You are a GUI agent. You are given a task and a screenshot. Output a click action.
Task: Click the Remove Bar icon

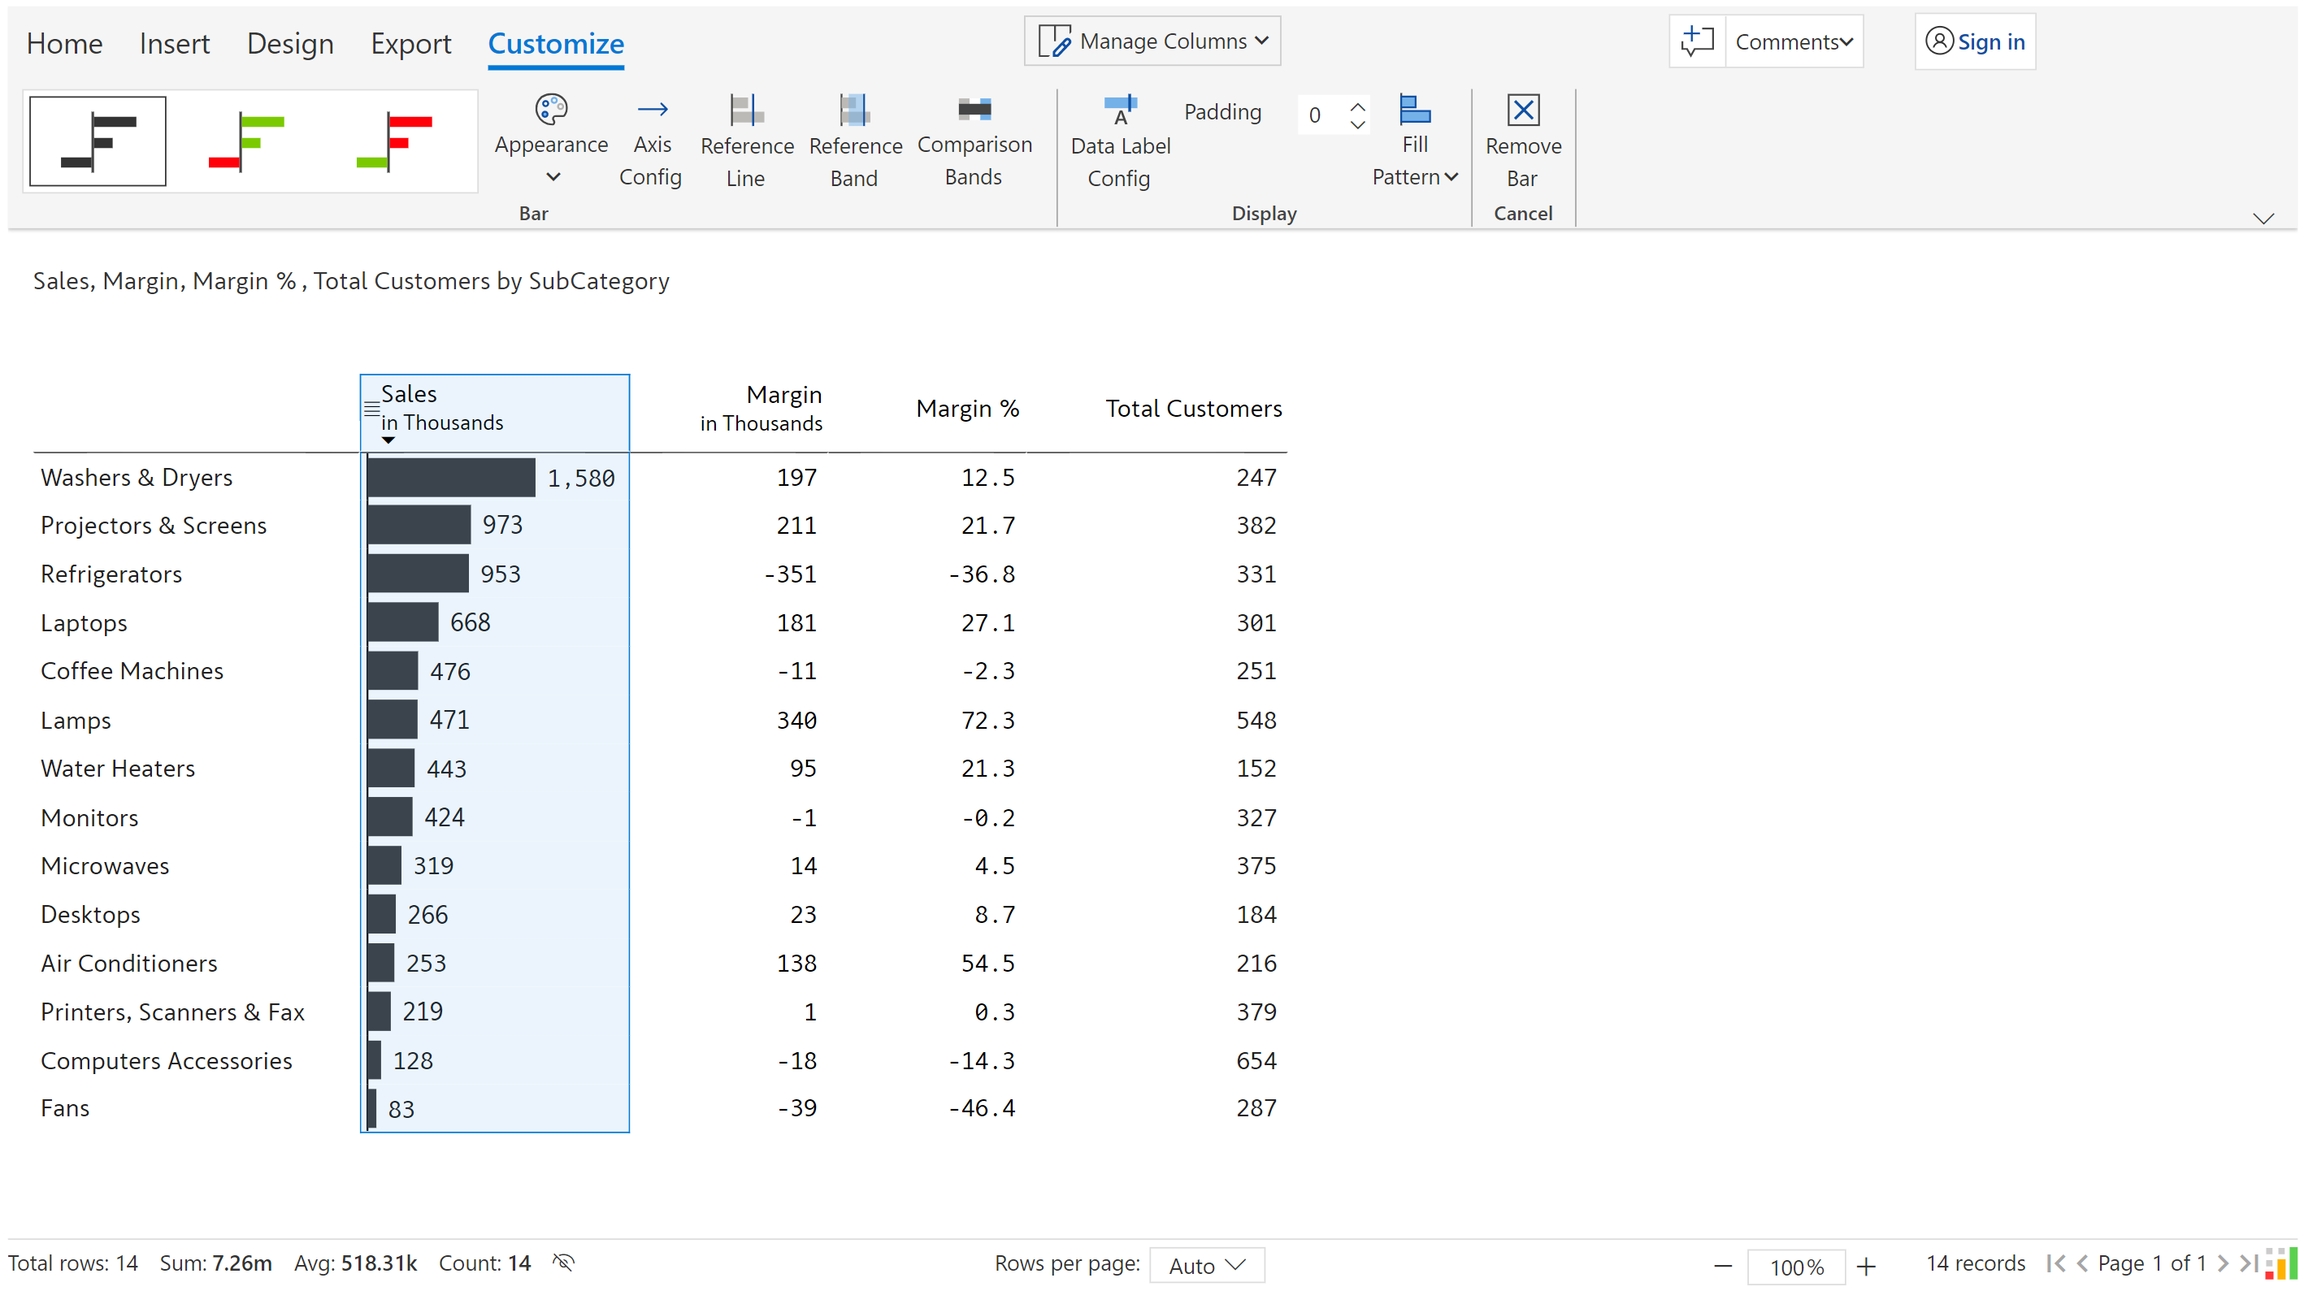pyautogui.click(x=1522, y=112)
